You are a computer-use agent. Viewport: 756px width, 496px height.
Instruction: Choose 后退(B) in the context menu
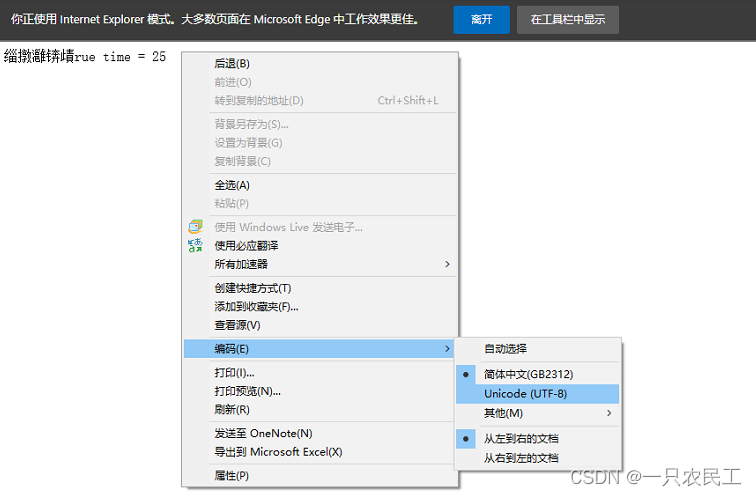tap(320, 64)
